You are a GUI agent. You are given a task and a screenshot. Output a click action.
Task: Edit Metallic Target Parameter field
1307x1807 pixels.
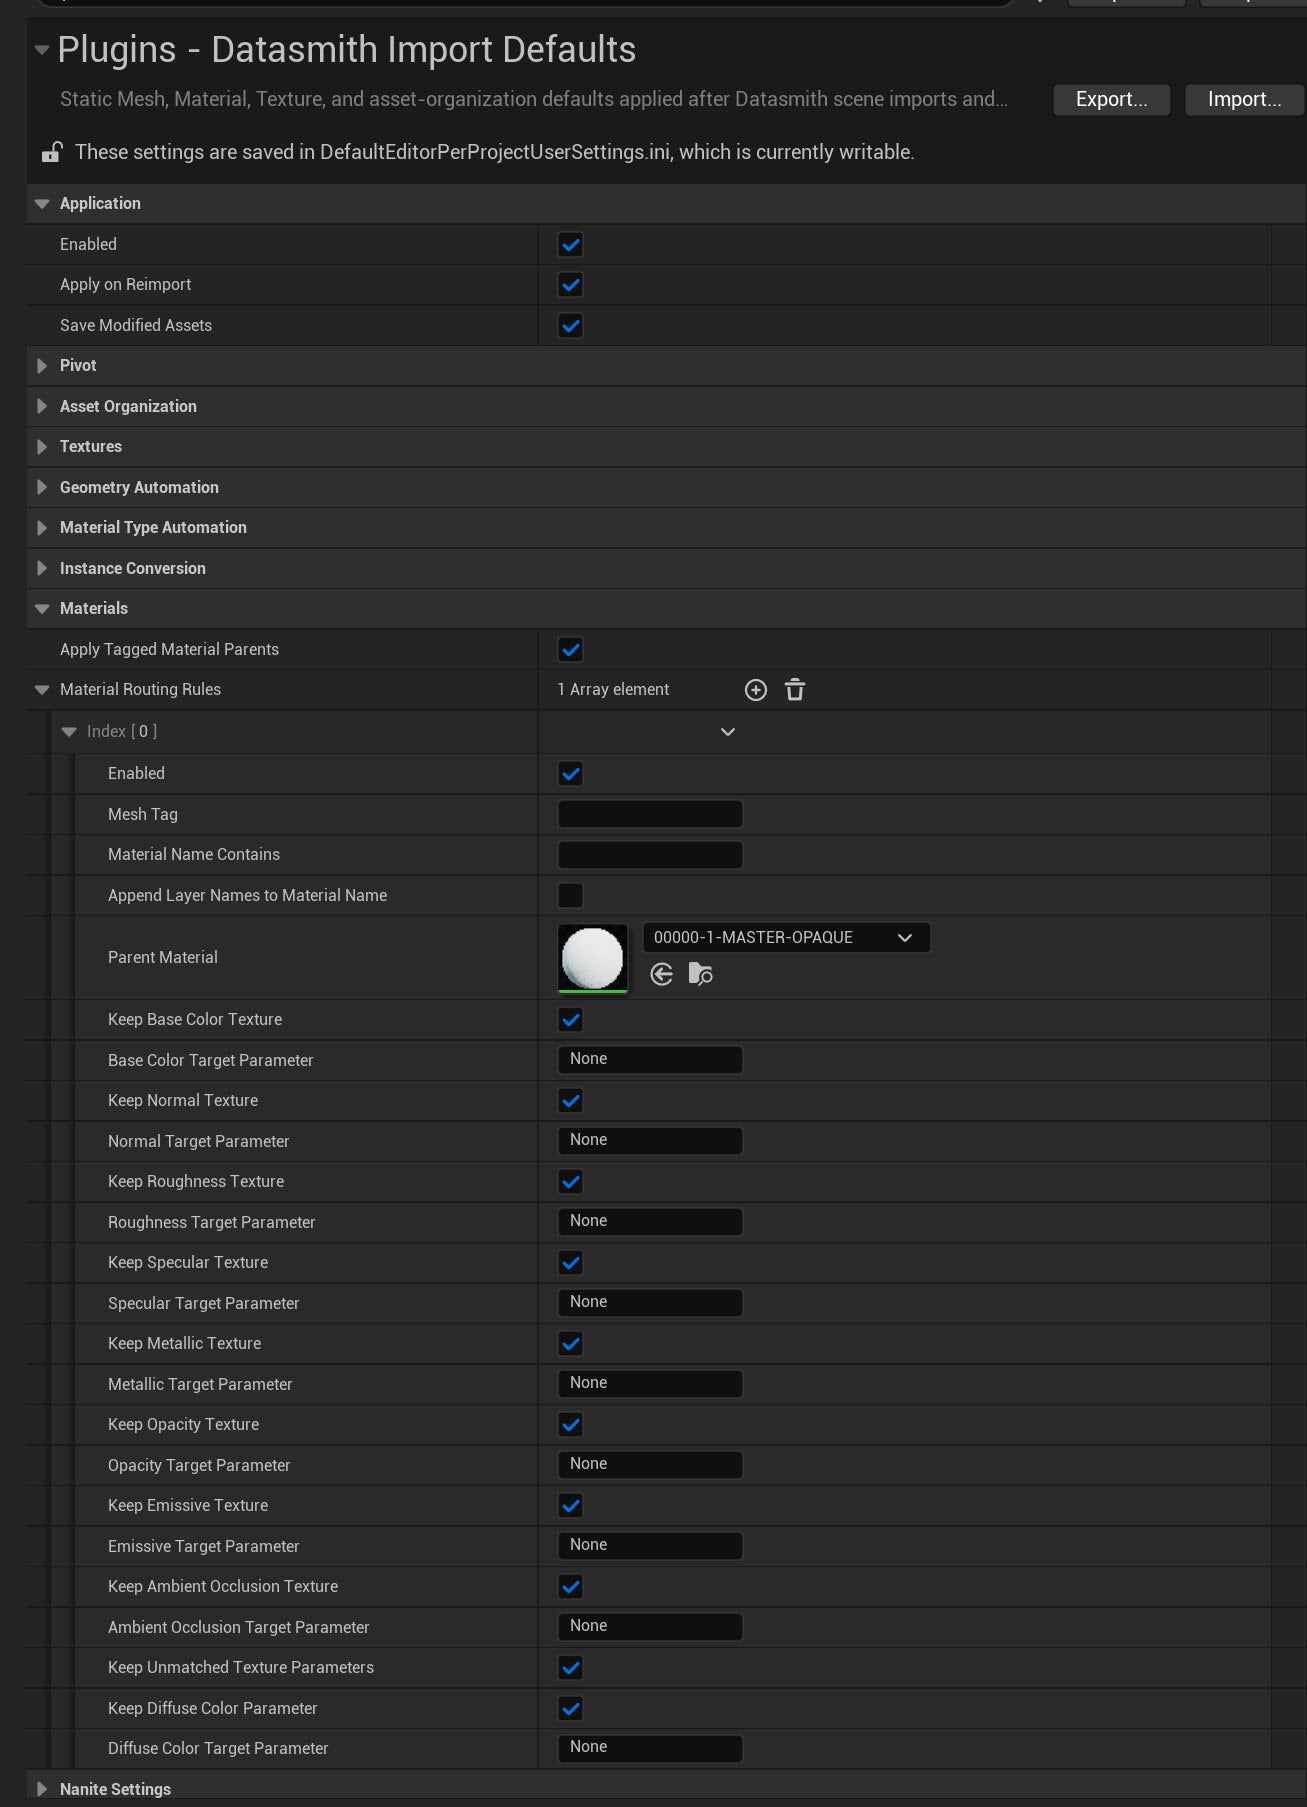650,1384
